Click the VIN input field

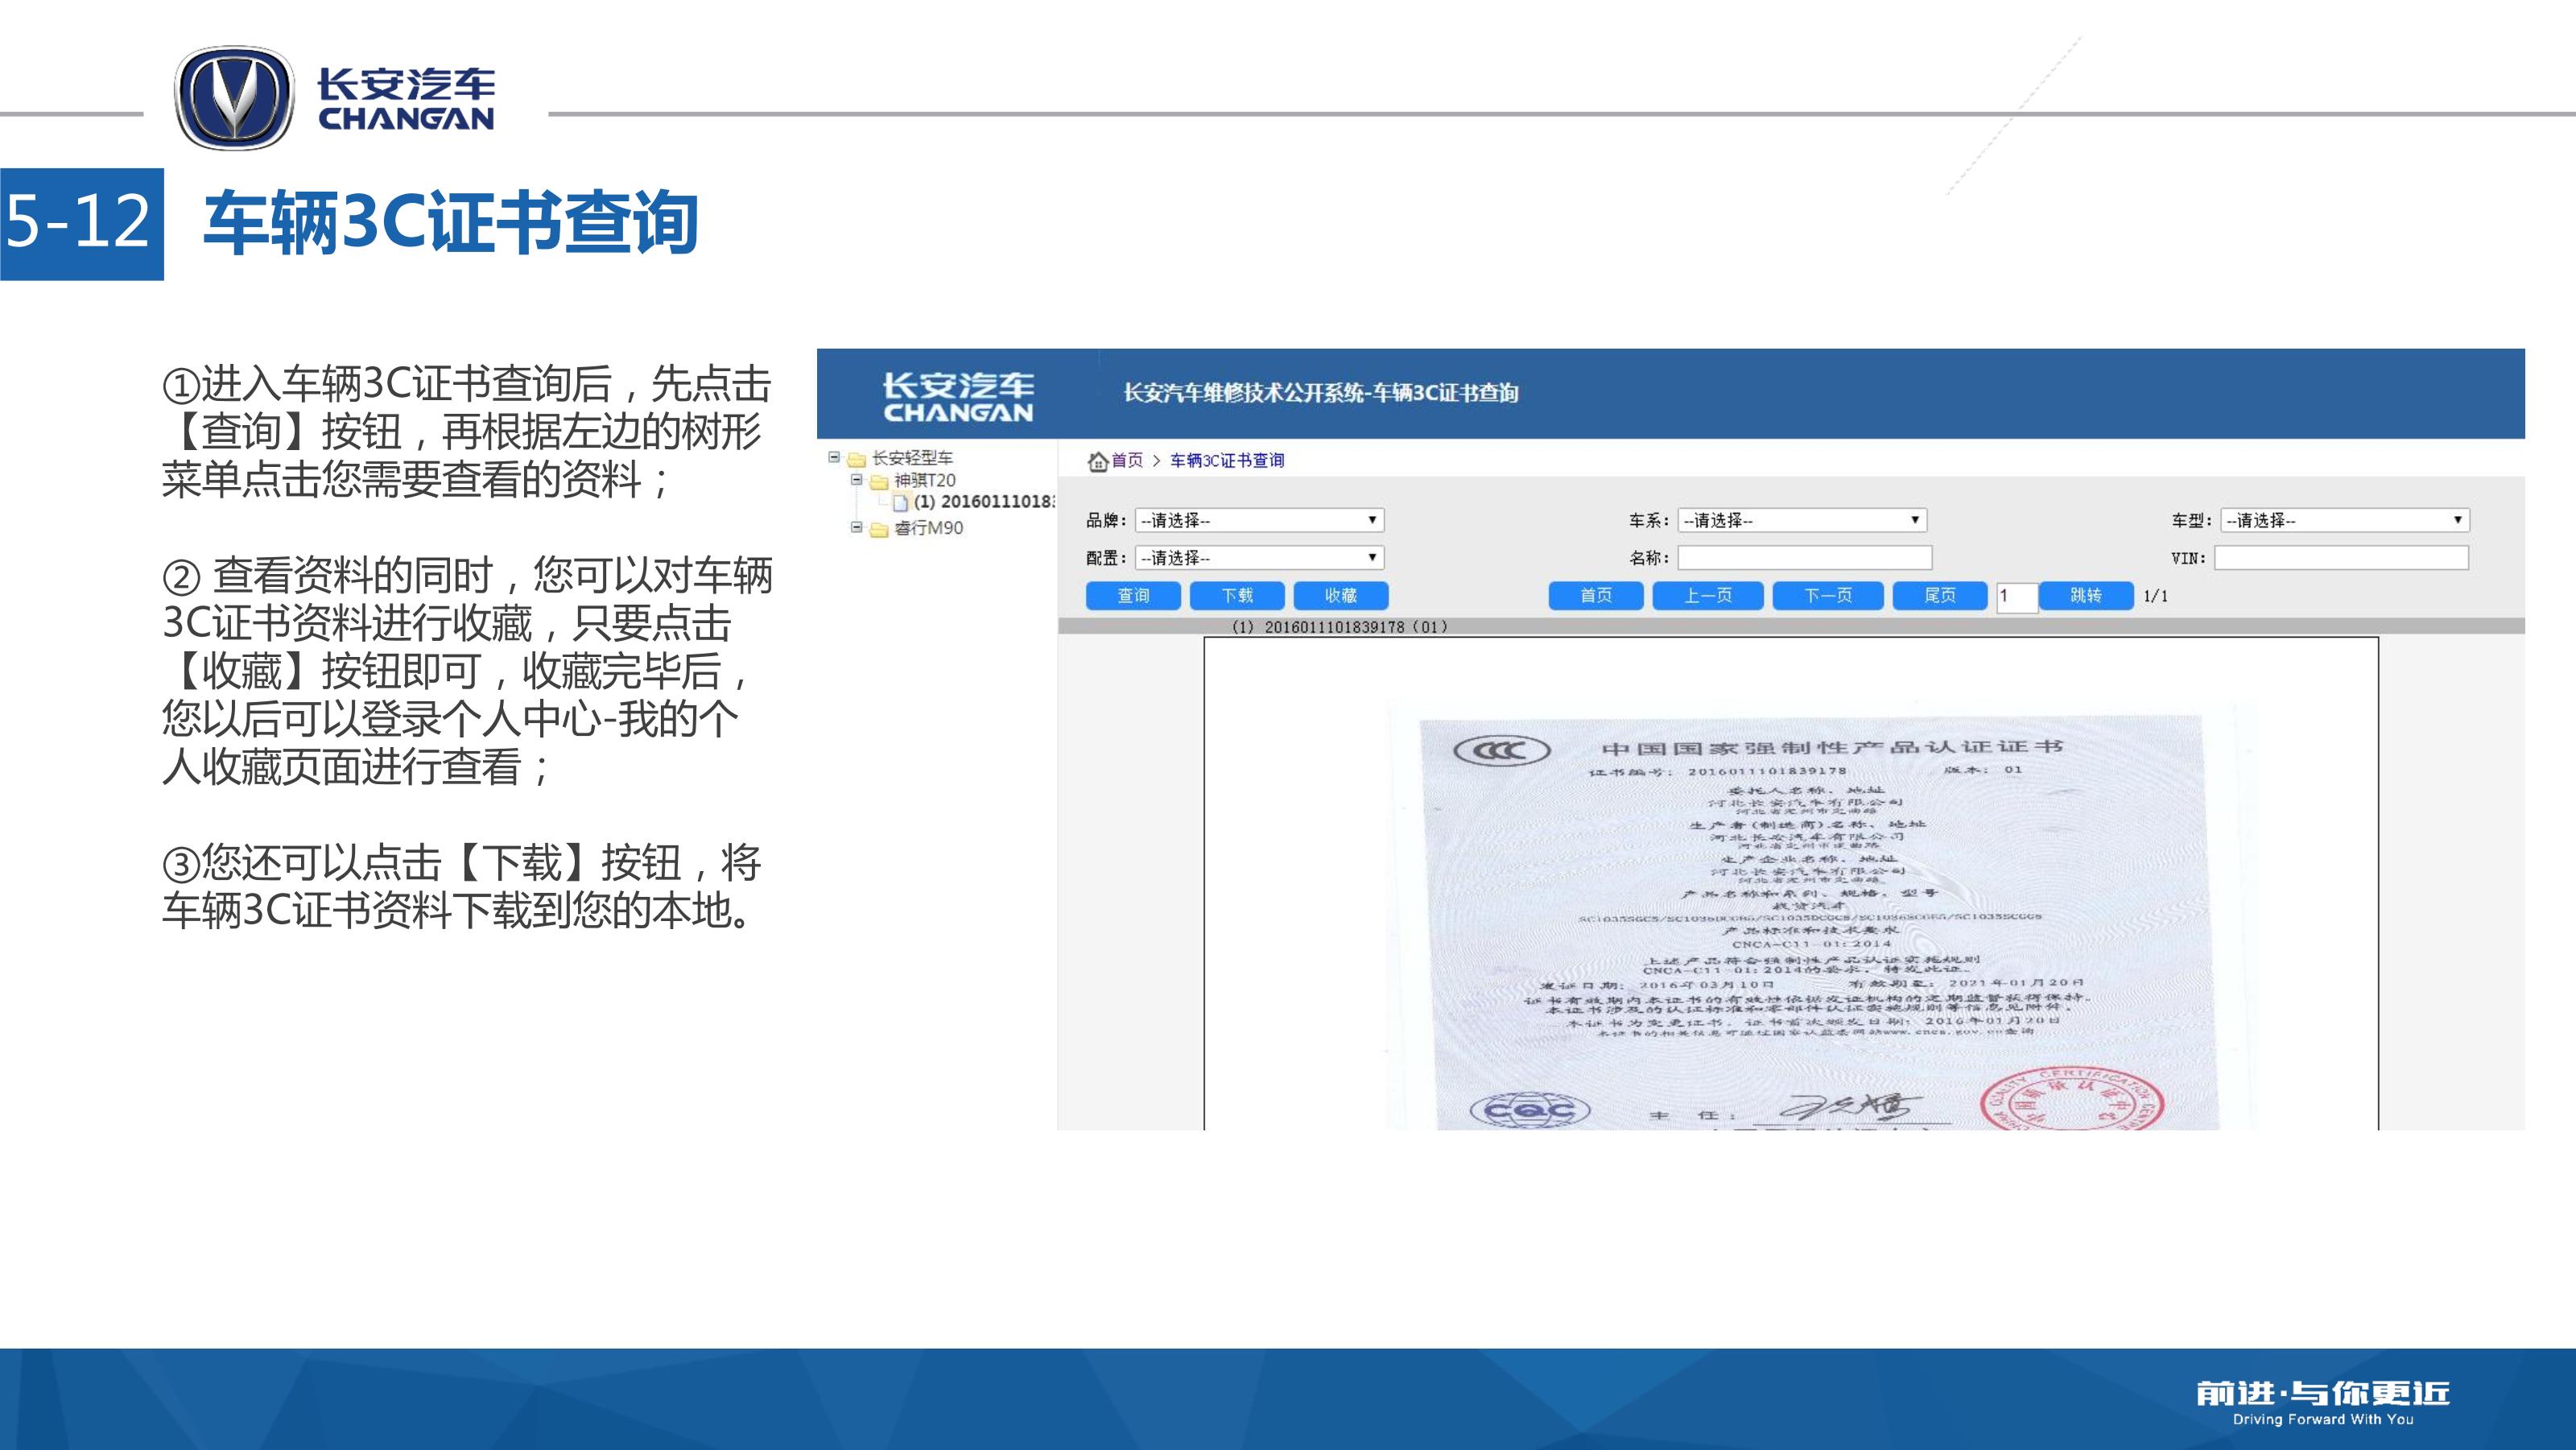2341,558
